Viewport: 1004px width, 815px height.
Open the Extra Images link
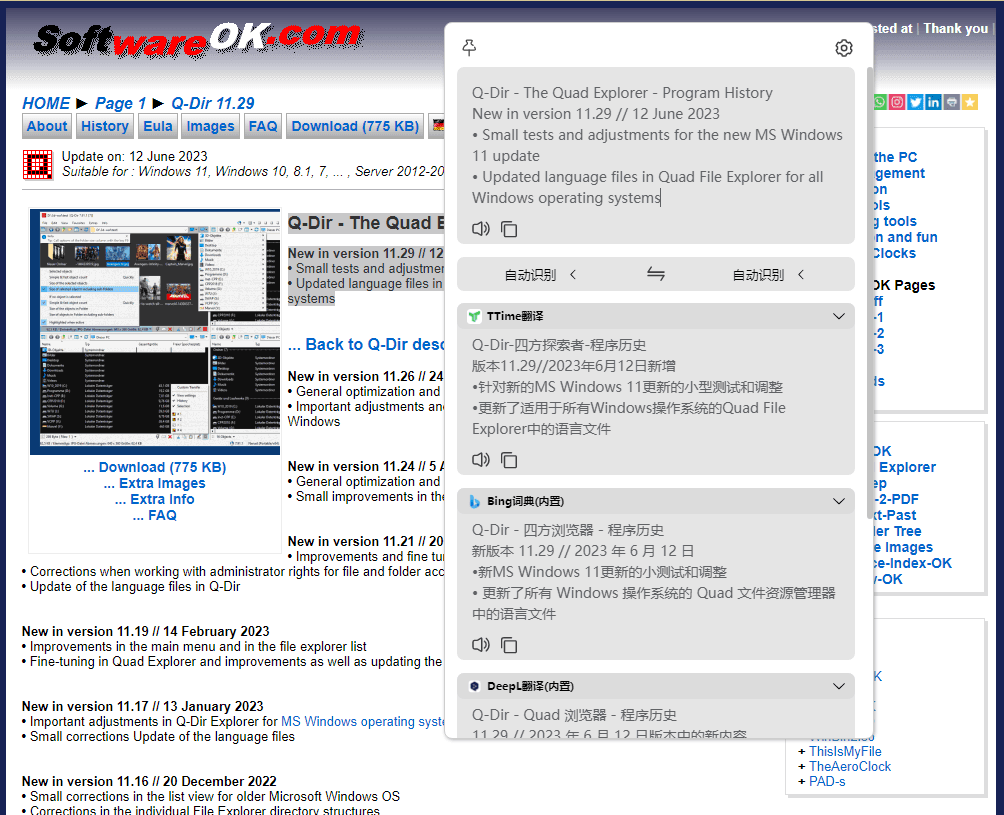coord(155,483)
